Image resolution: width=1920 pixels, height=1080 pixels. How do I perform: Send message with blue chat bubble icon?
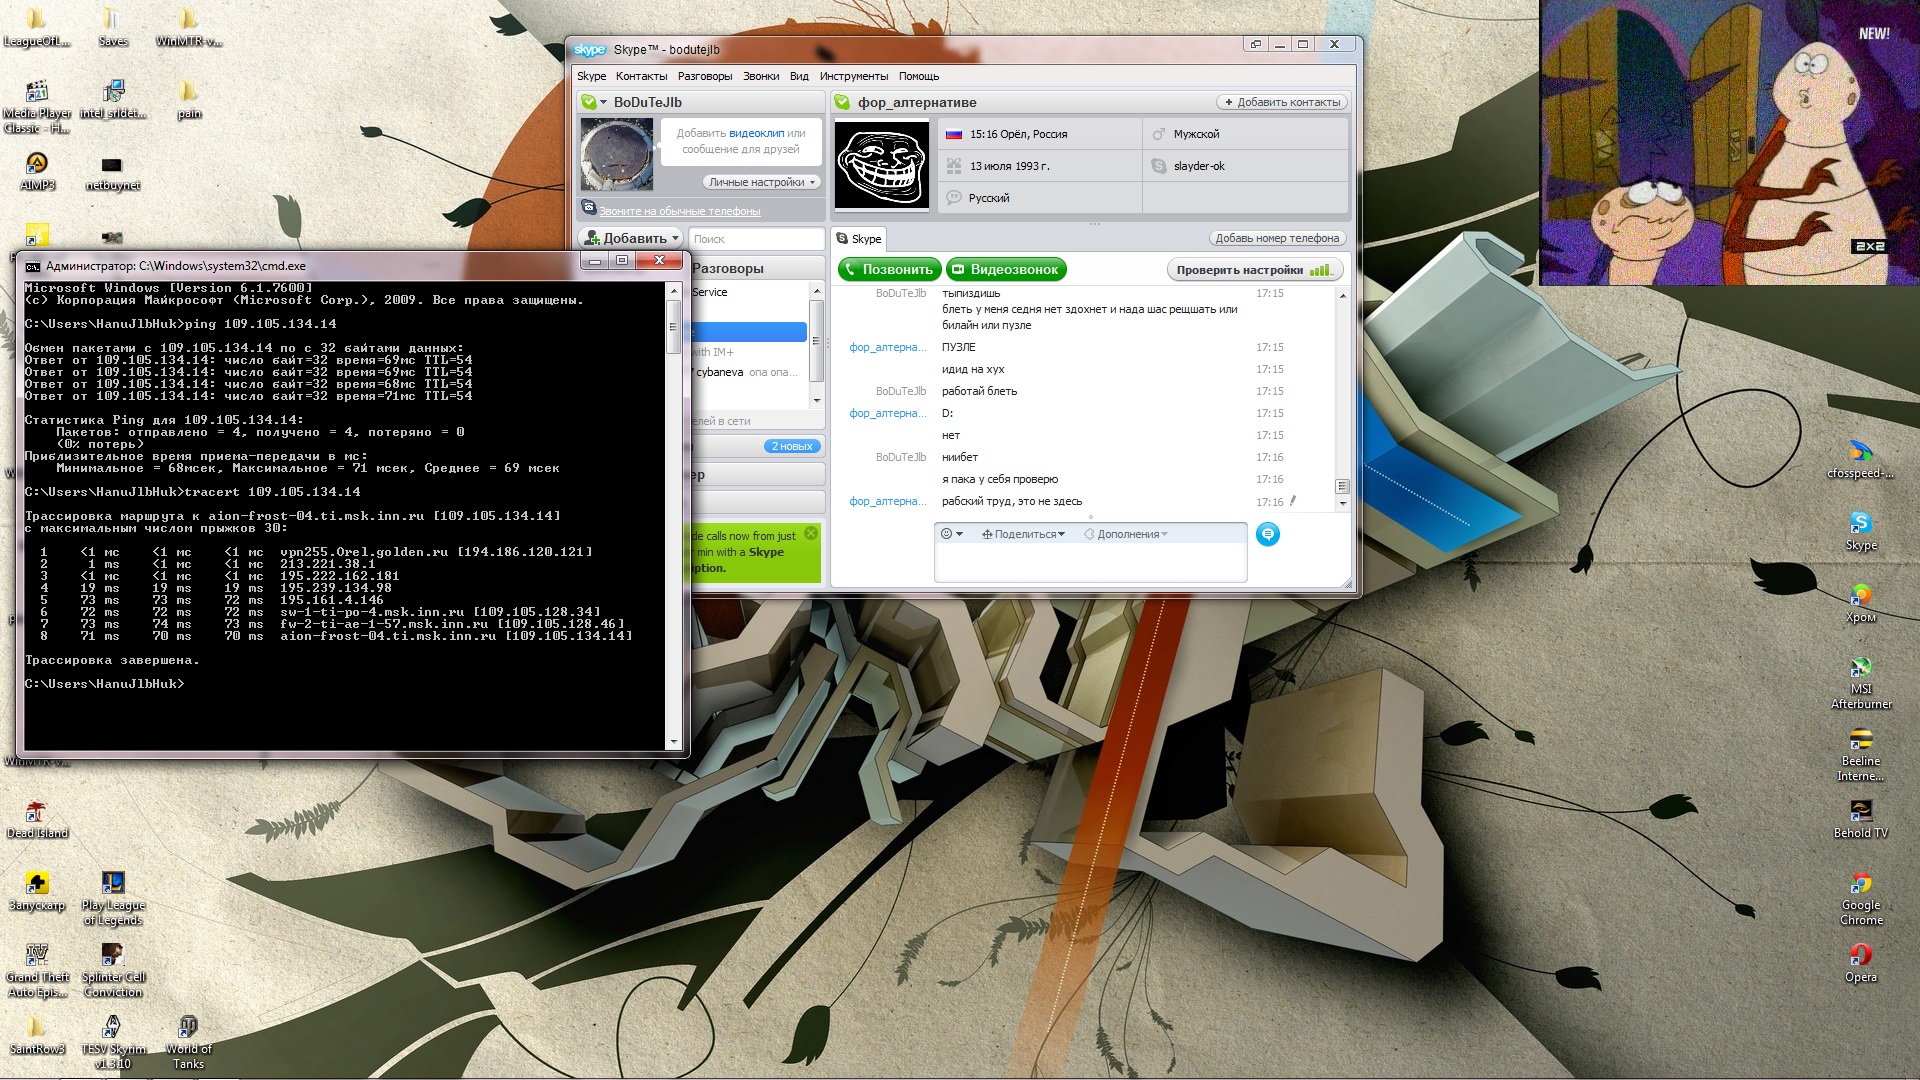[x=1267, y=534]
